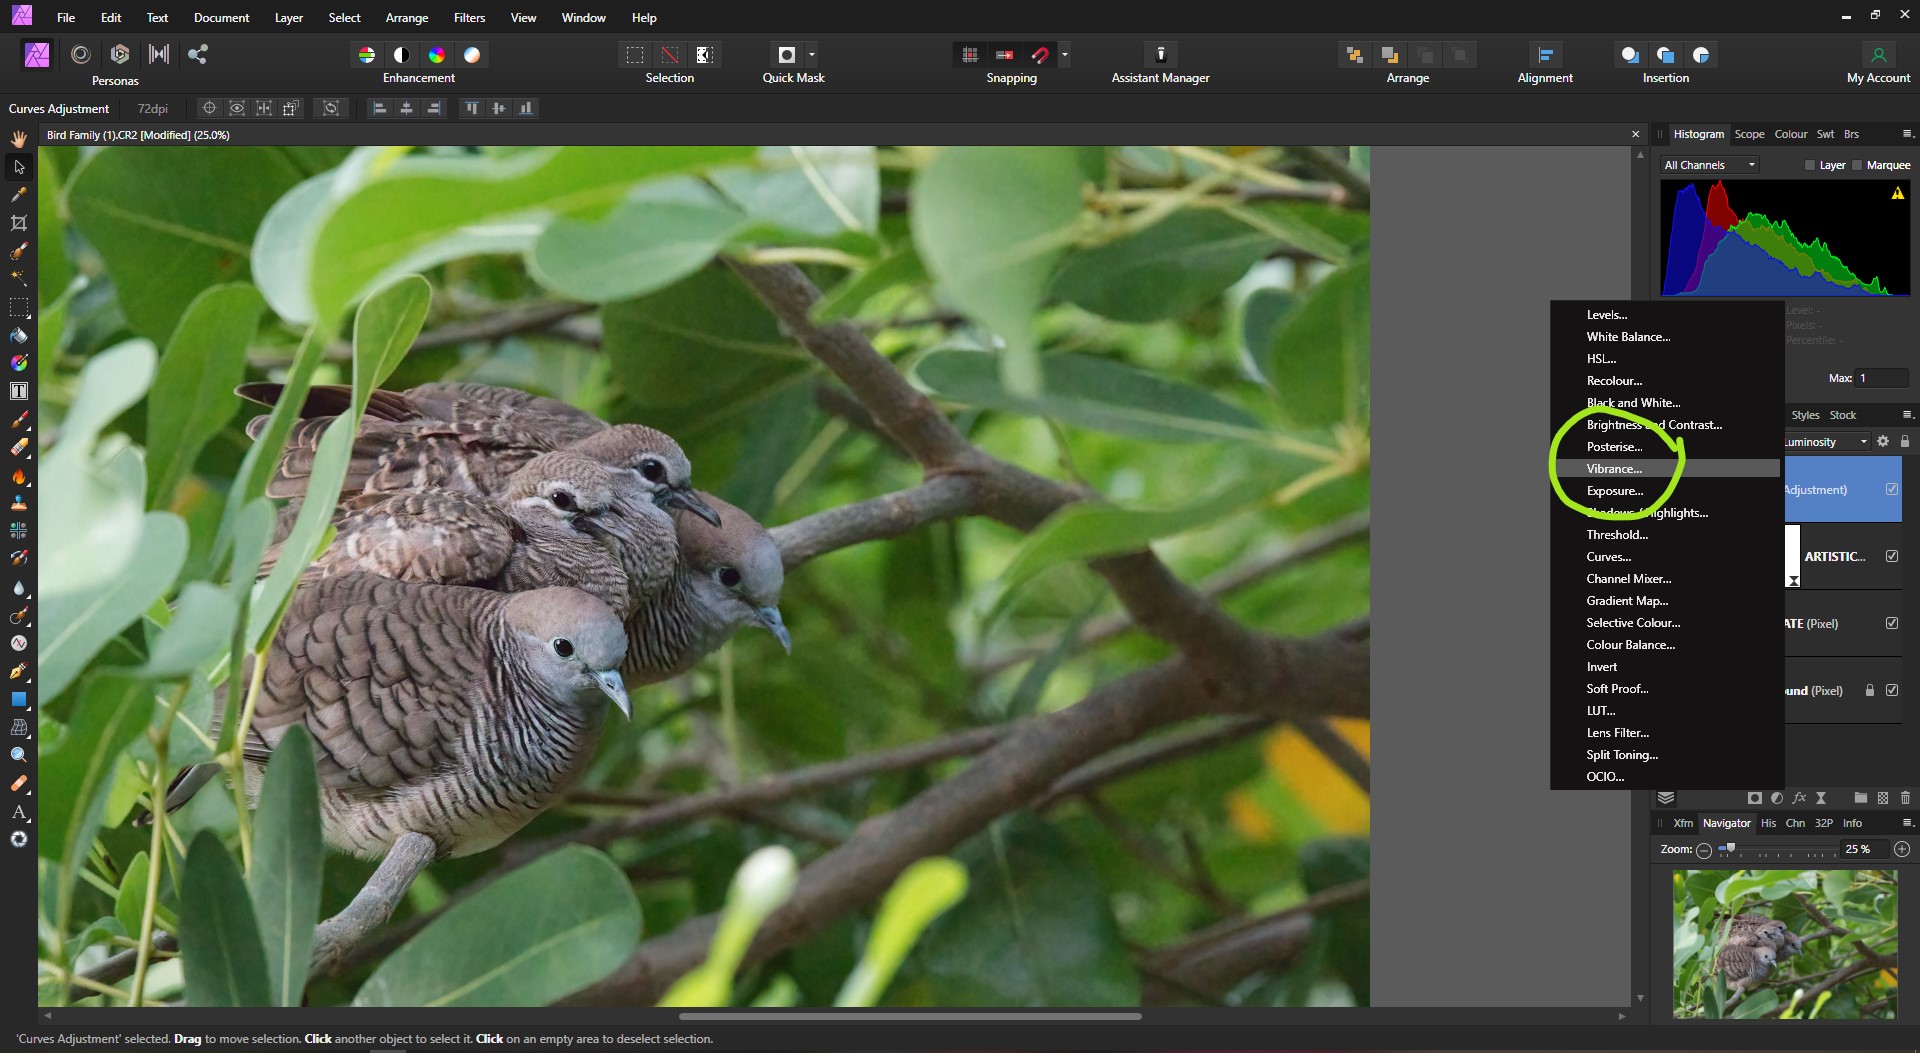Select the Crop tool in the left toolbar
1920x1053 pixels.
tap(19, 223)
